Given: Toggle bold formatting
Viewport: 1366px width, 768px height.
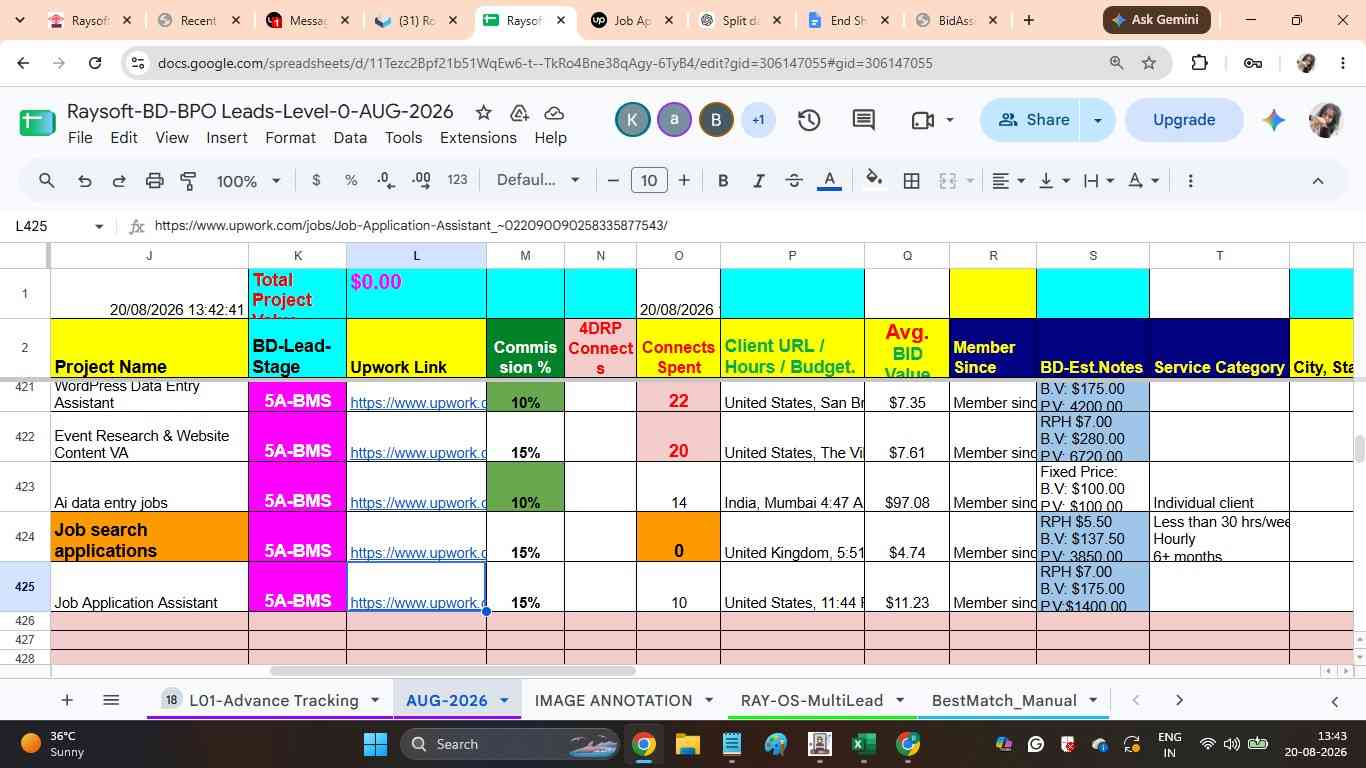Looking at the screenshot, I should click(x=723, y=181).
